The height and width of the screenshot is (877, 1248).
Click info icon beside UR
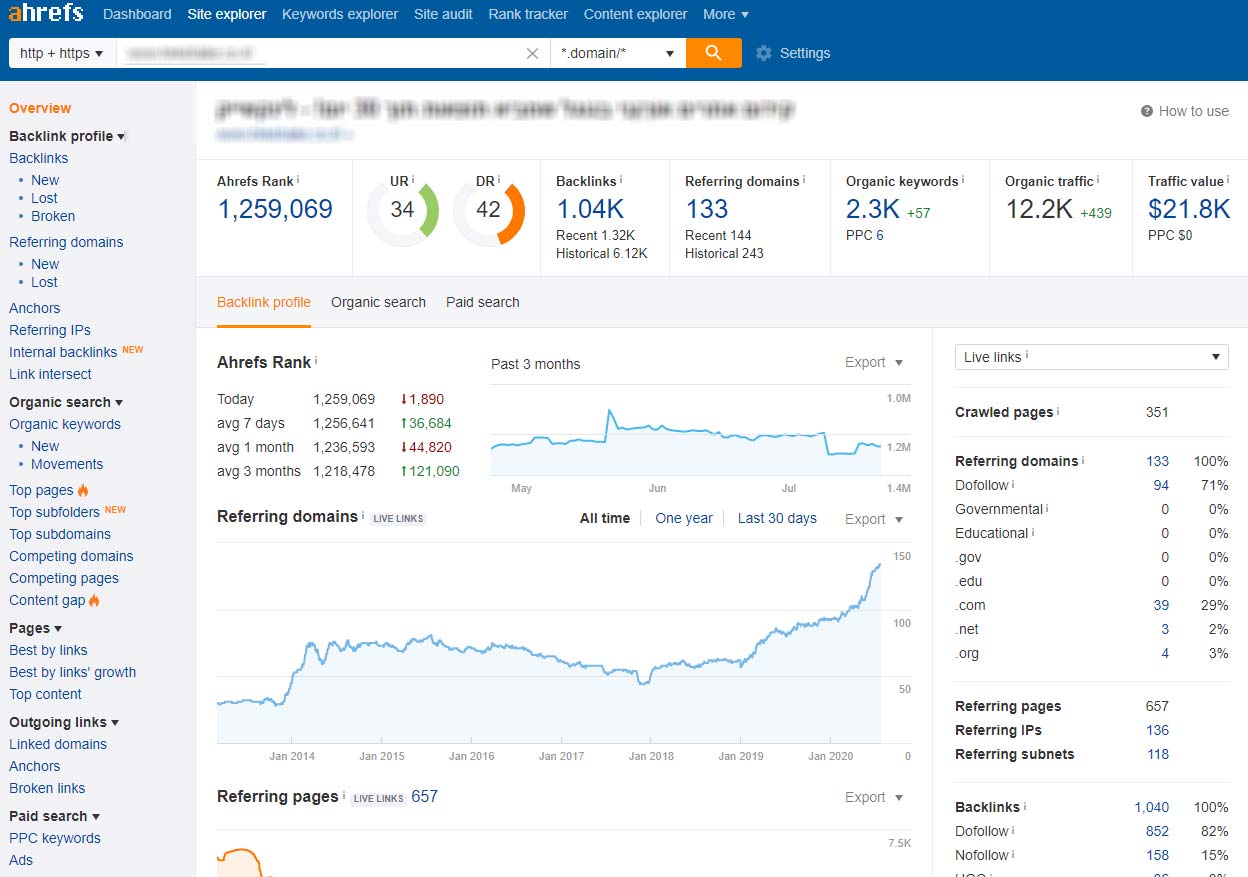(x=413, y=180)
